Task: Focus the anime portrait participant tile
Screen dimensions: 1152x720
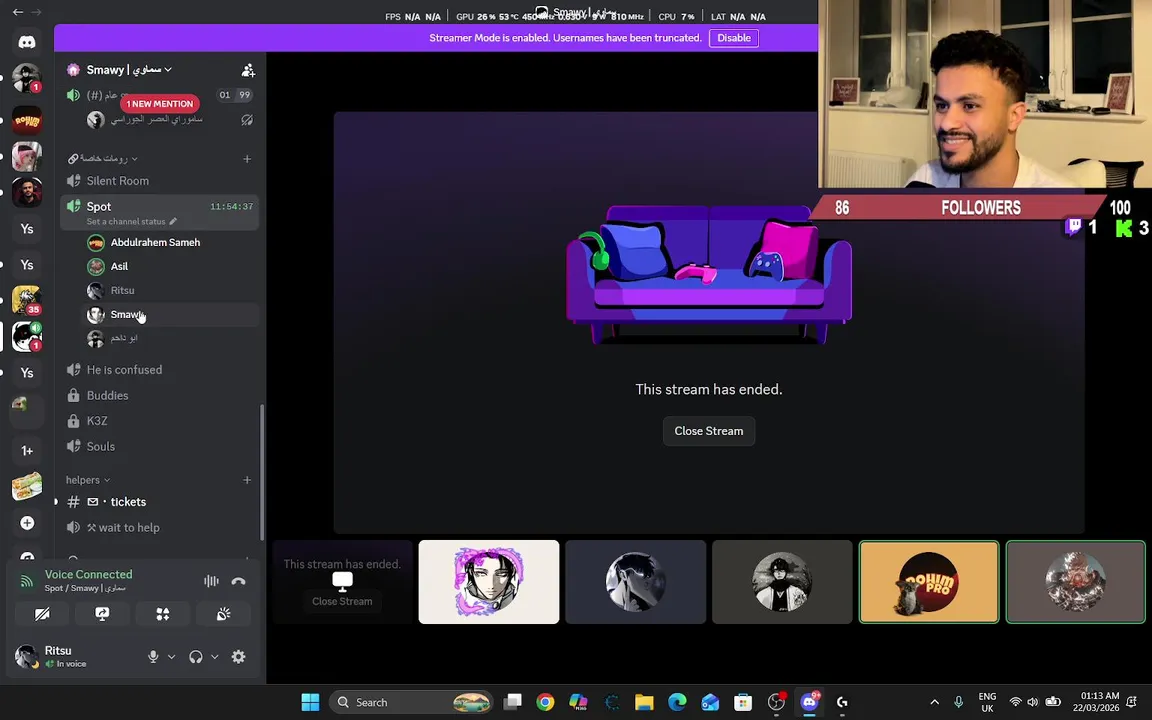Action: (x=489, y=582)
